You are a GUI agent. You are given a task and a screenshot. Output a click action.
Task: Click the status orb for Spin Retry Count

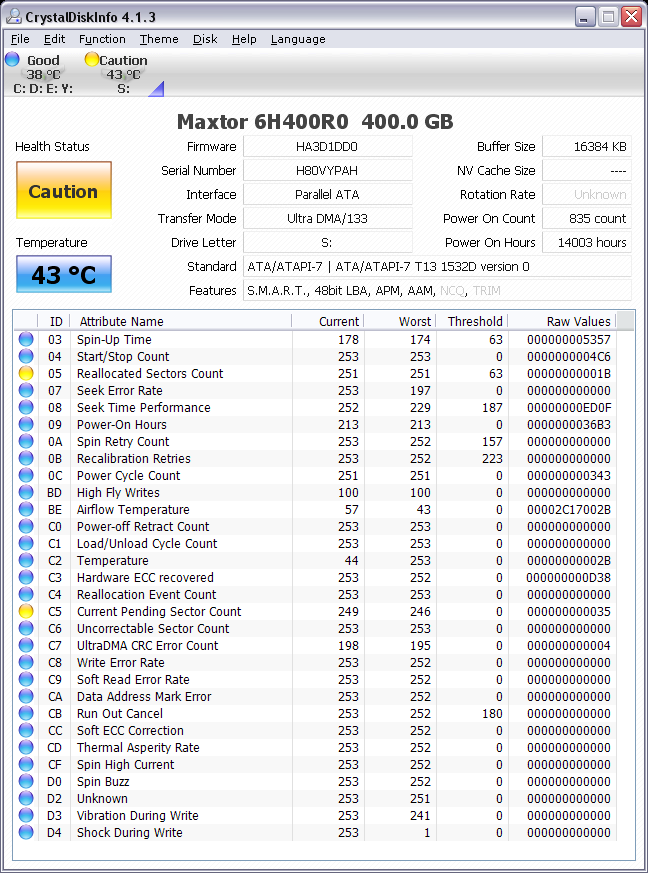[x=26, y=441]
